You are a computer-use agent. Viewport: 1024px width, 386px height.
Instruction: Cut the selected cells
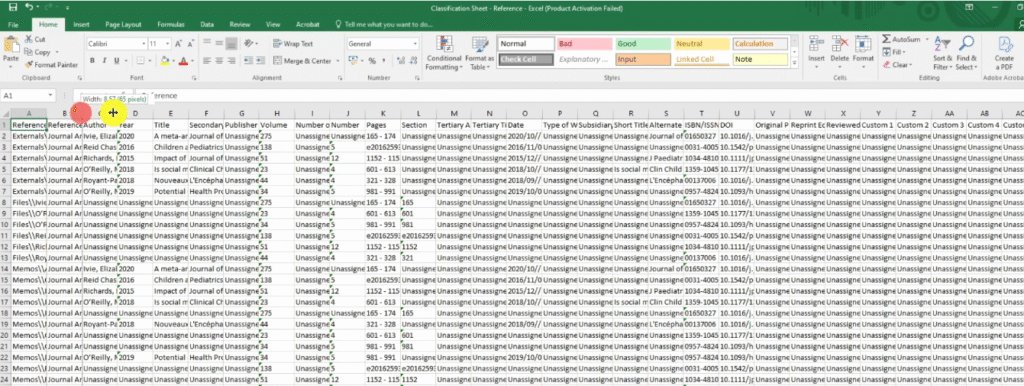click(x=35, y=39)
